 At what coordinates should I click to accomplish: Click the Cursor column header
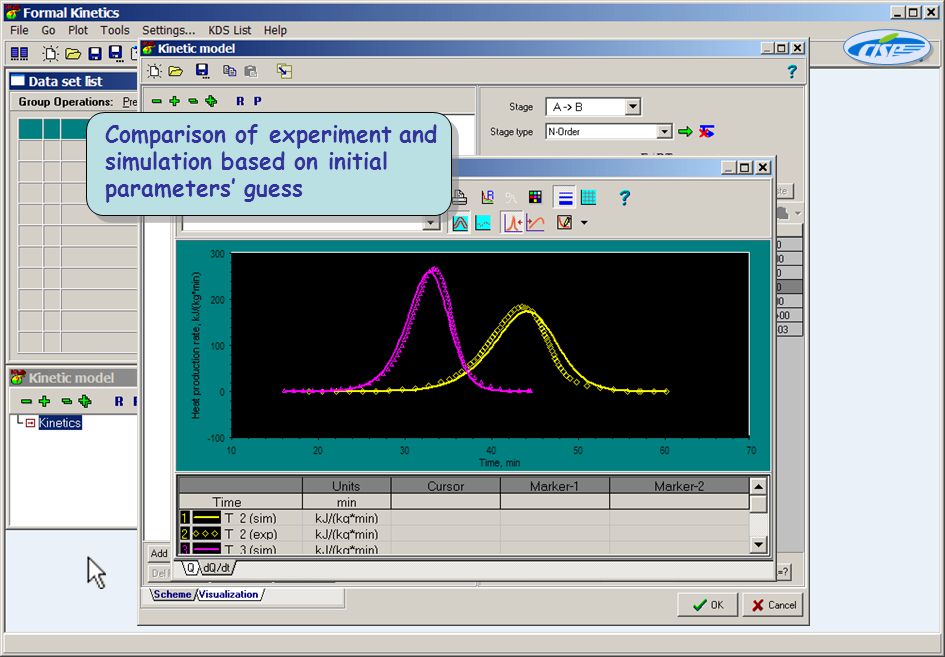[x=445, y=486]
